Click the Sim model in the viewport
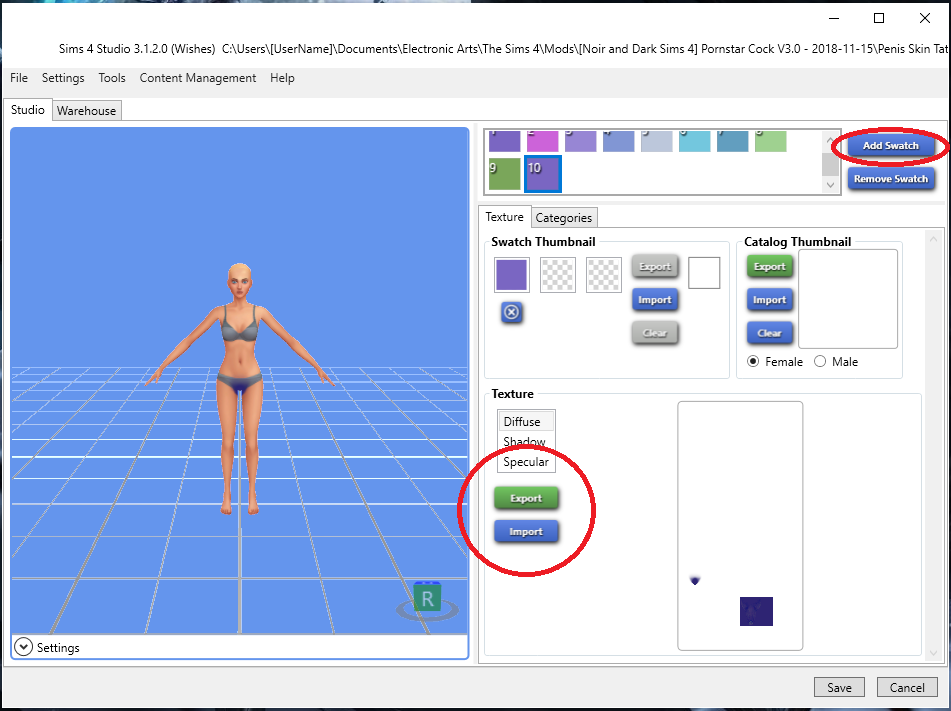Image resolution: width=951 pixels, height=711 pixels. (240, 388)
